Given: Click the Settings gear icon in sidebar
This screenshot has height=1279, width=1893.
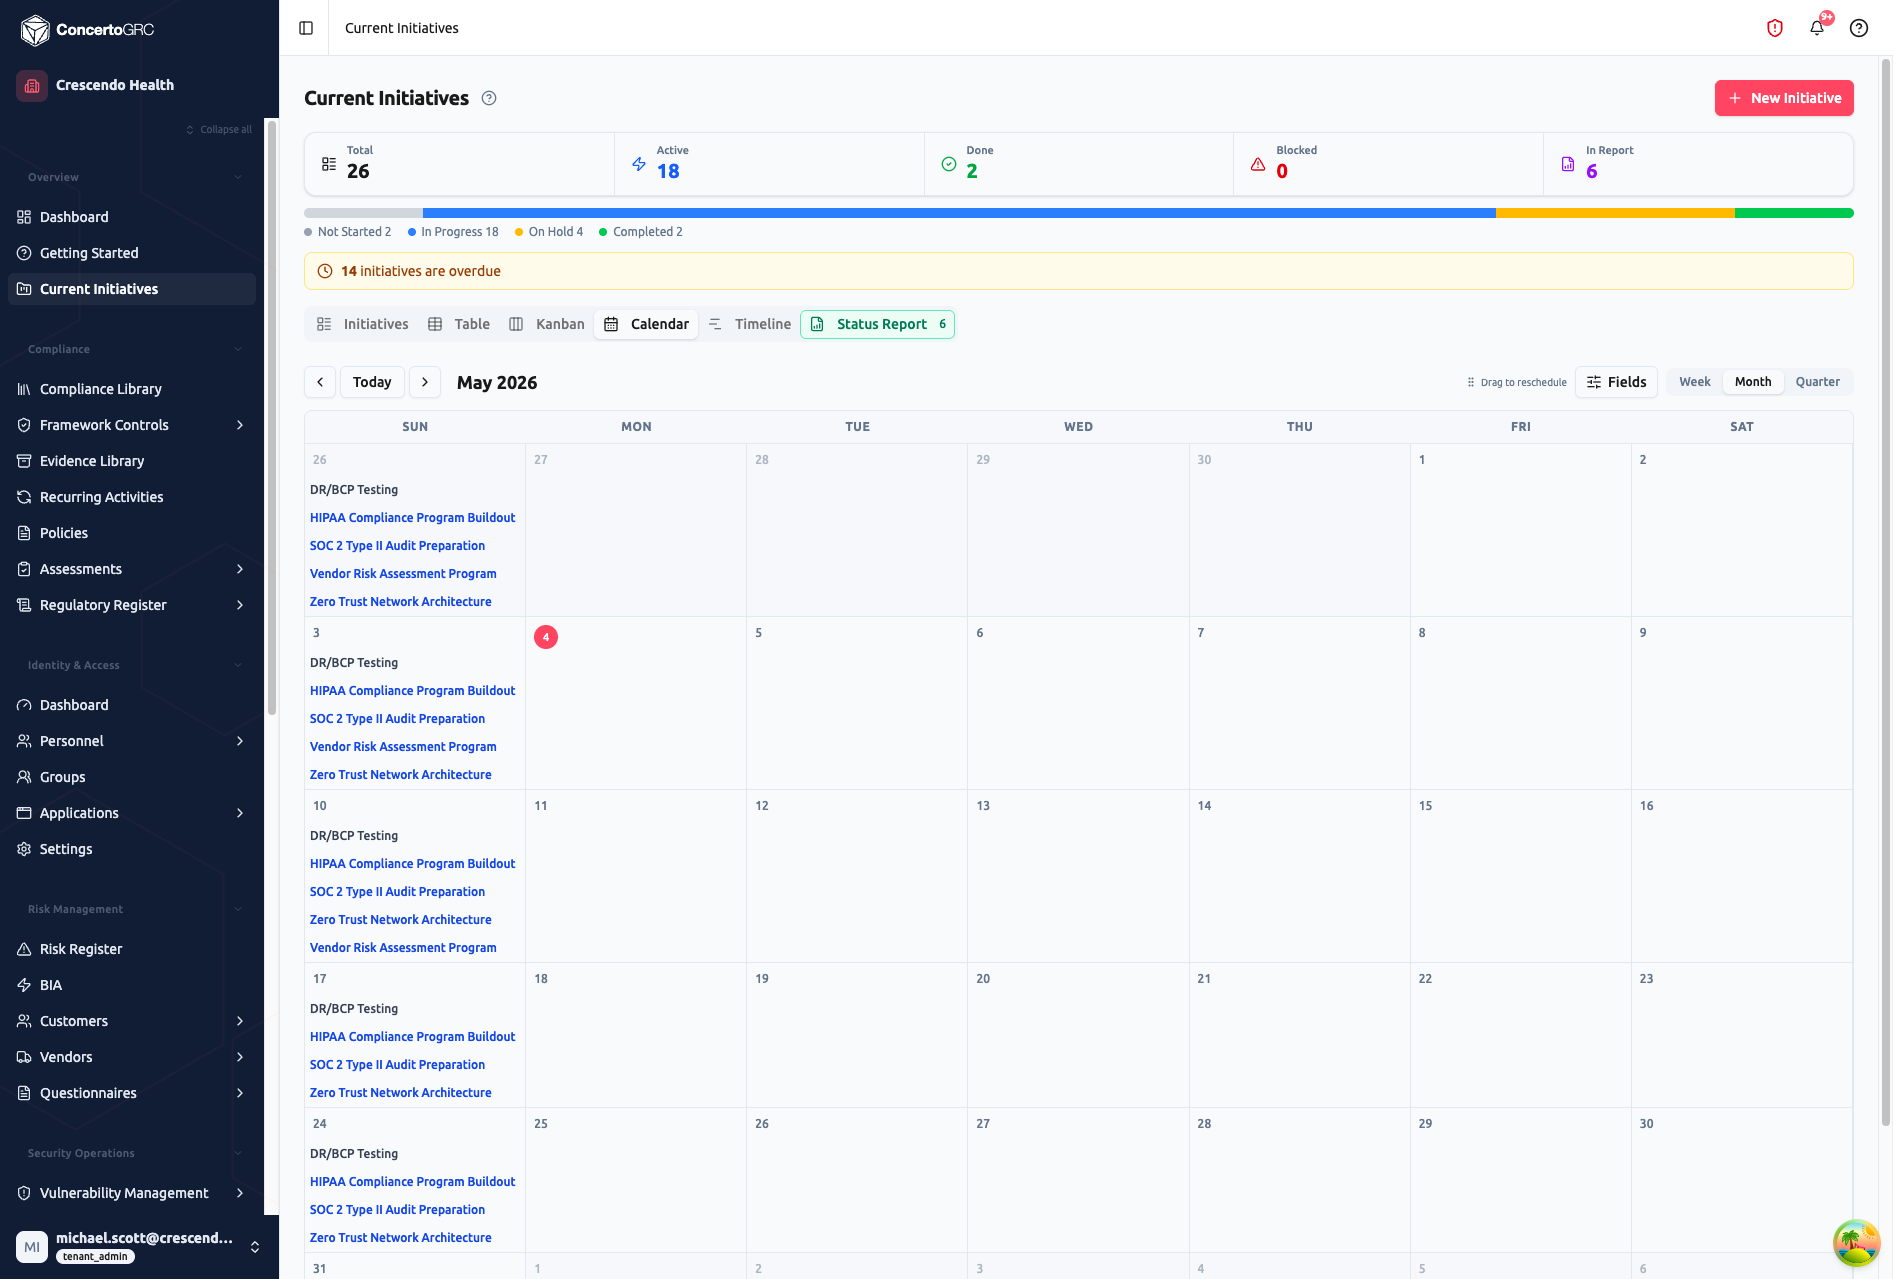Looking at the screenshot, I should (24, 849).
